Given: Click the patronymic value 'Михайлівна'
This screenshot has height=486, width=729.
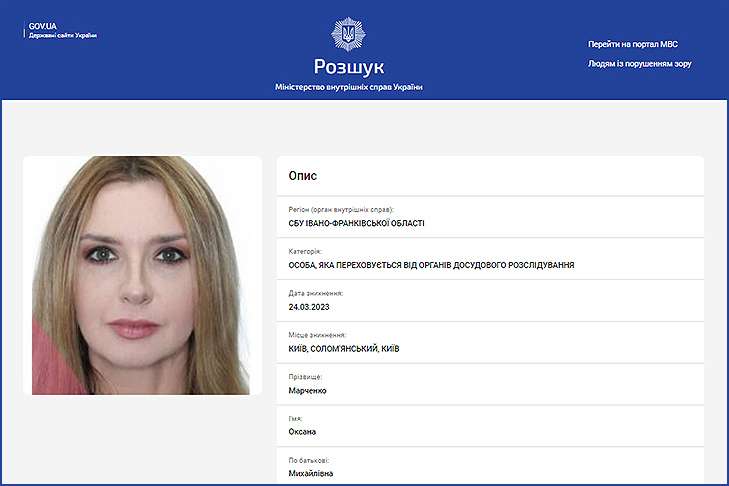Looking at the screenshot, I should (x=312, y=474).
